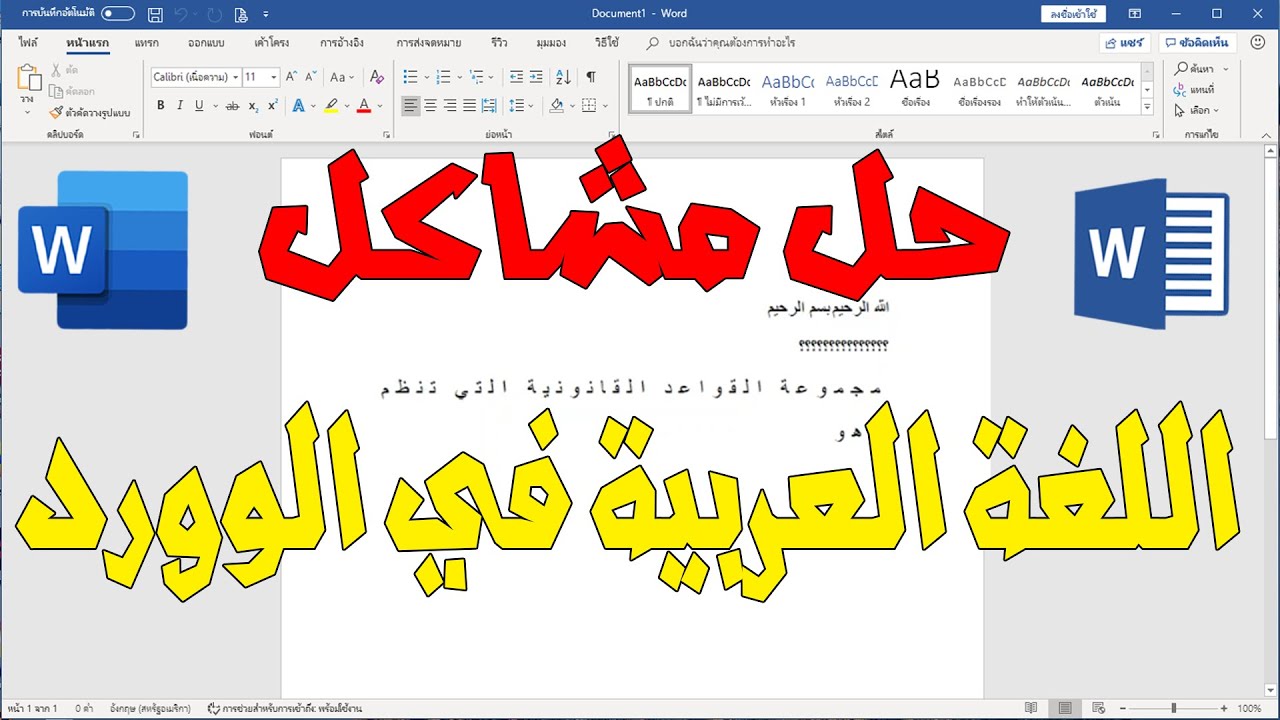Click the smiley feedback icon

click(x=1257, y=43)
